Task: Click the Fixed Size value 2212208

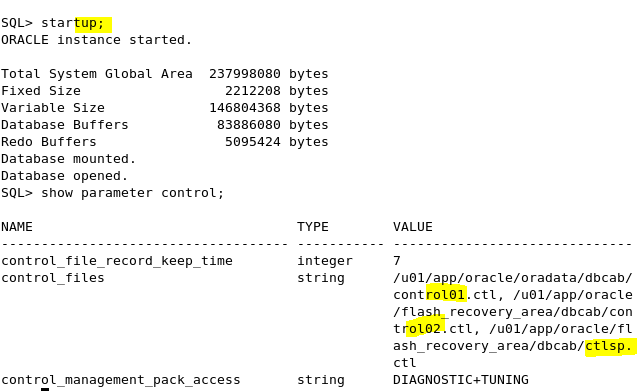Action: tap(253, 91)
